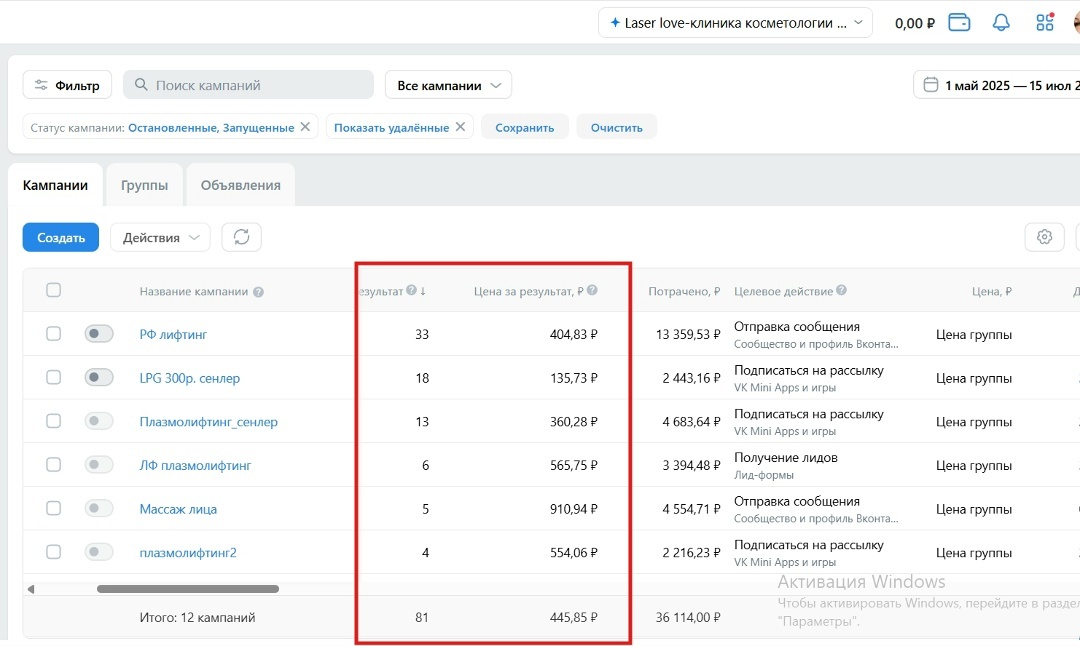This screenshot has width=1080, height=646.
Task: Open the LPG 300р. сенлер campaign link
Action: pyautogui.click(x=189, y=378)
